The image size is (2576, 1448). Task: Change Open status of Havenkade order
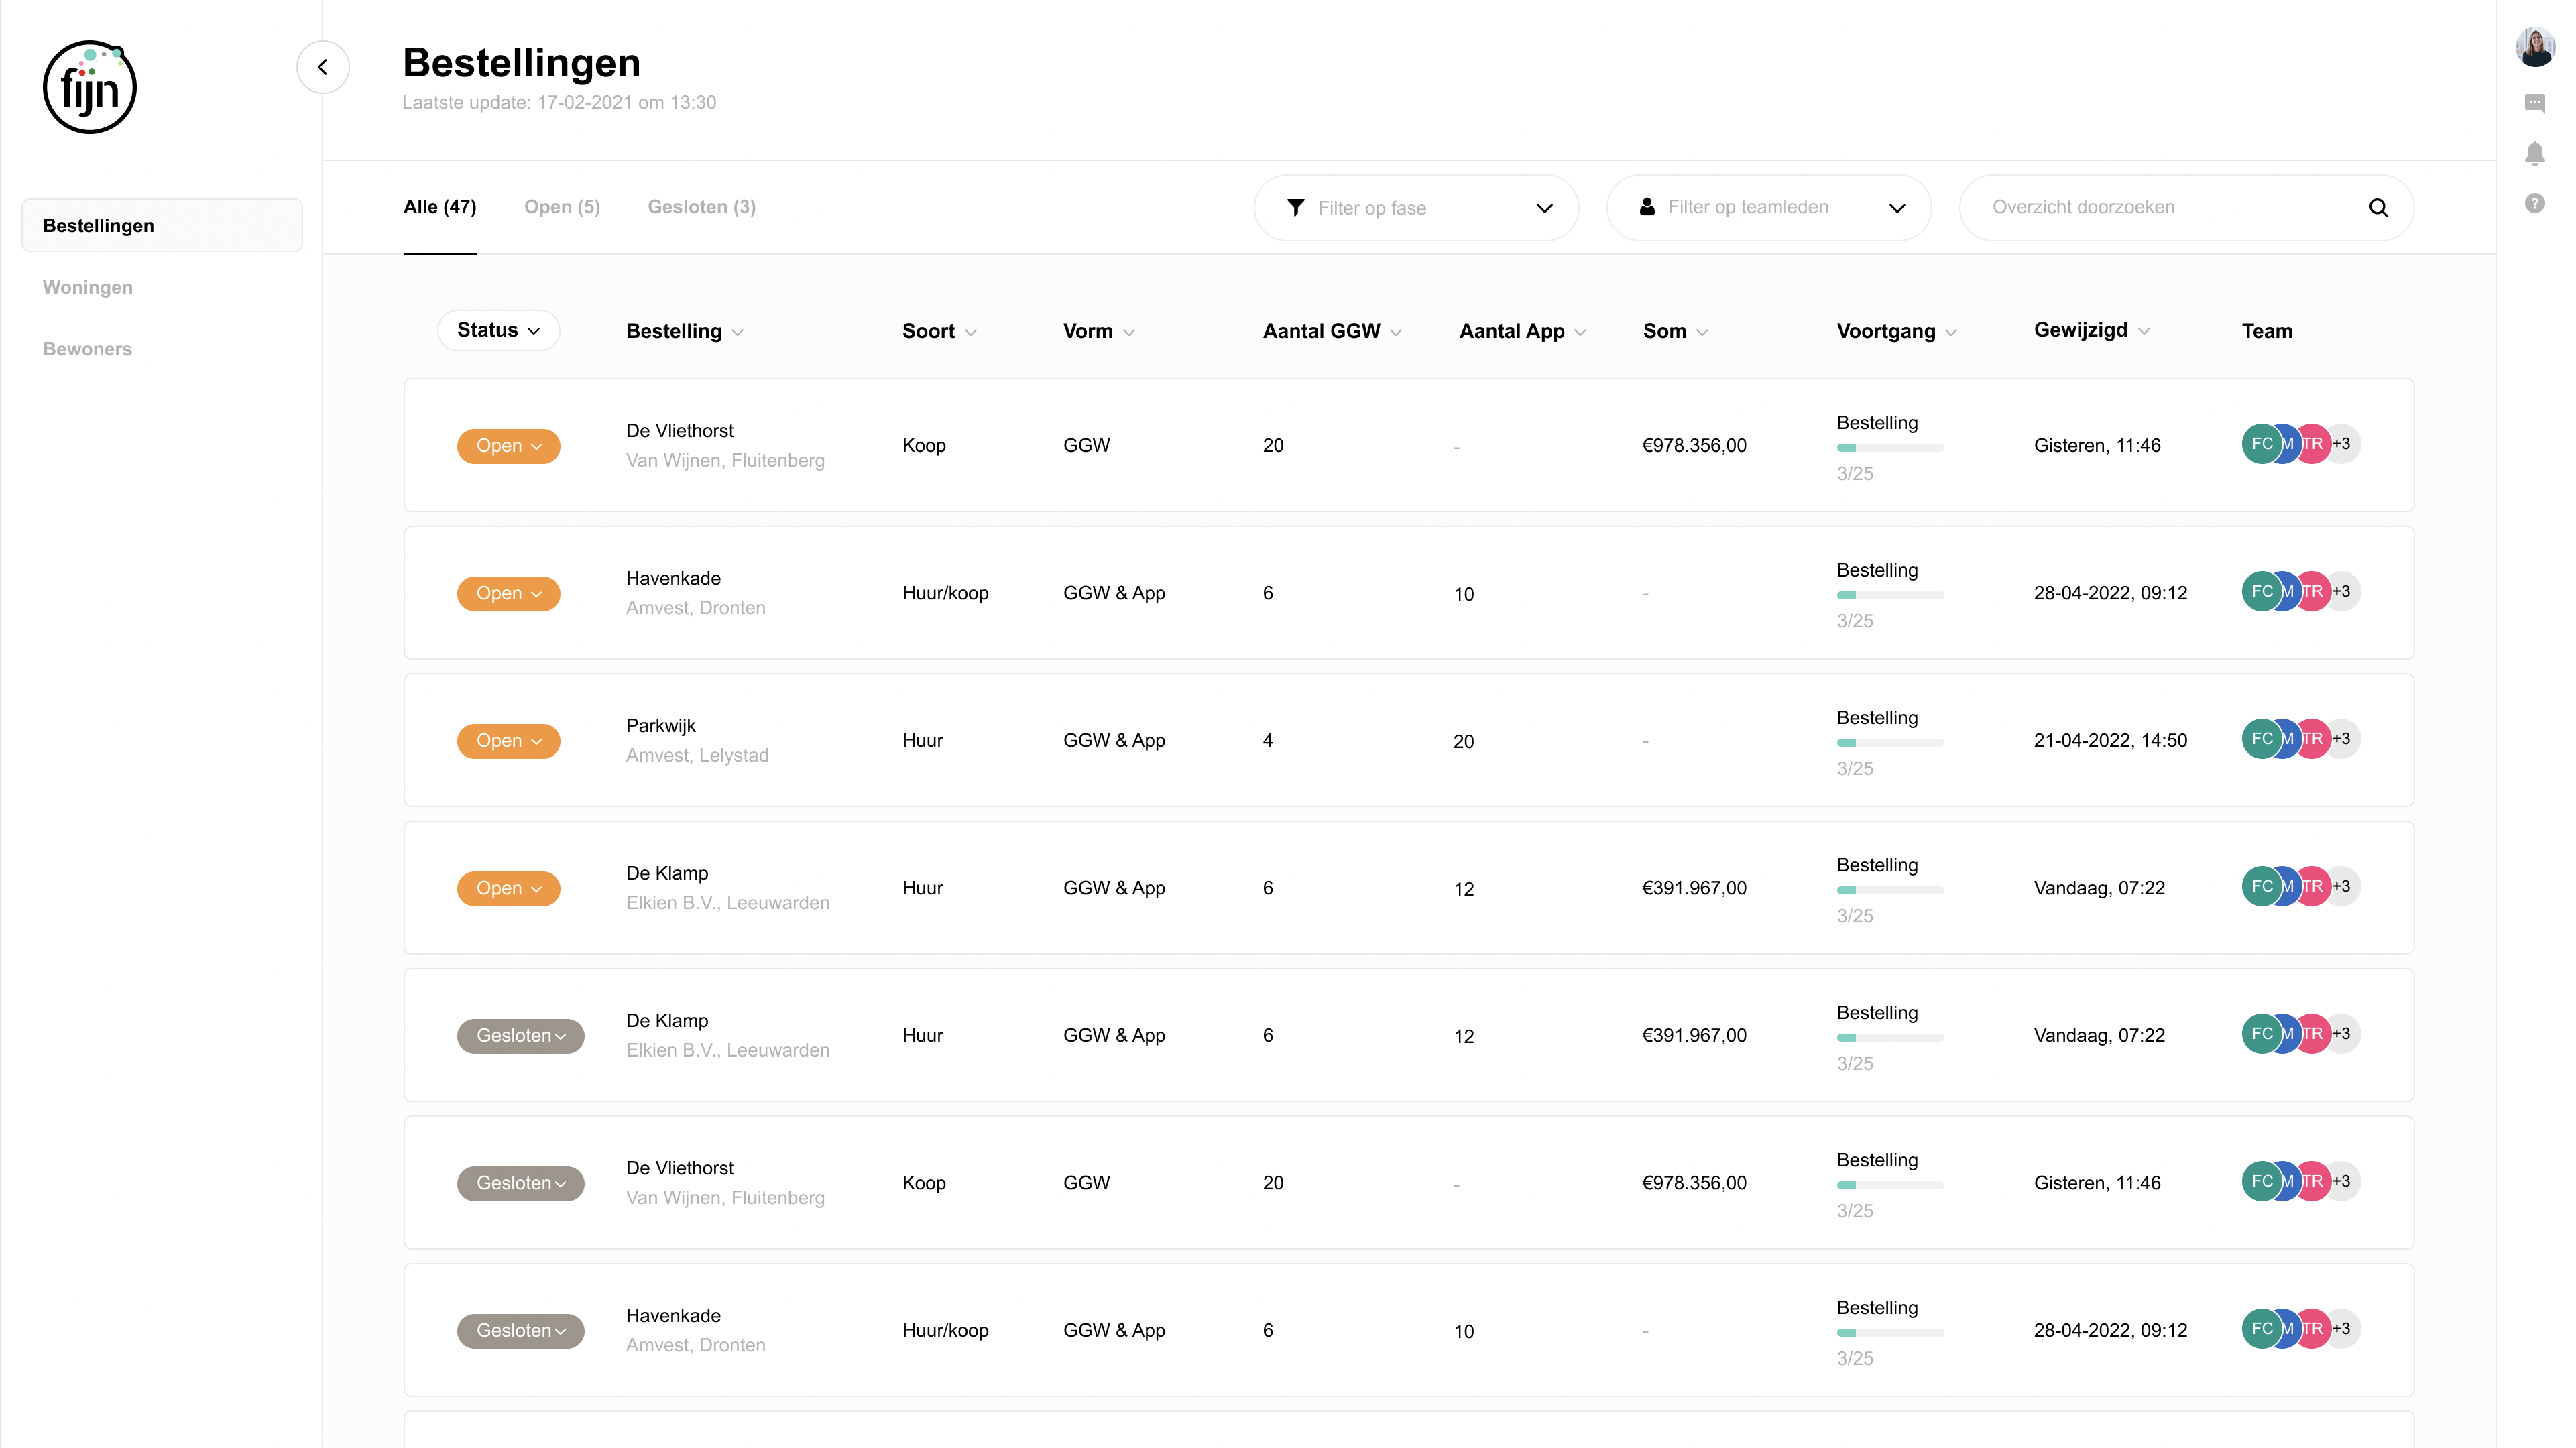(x=508, y=593)
